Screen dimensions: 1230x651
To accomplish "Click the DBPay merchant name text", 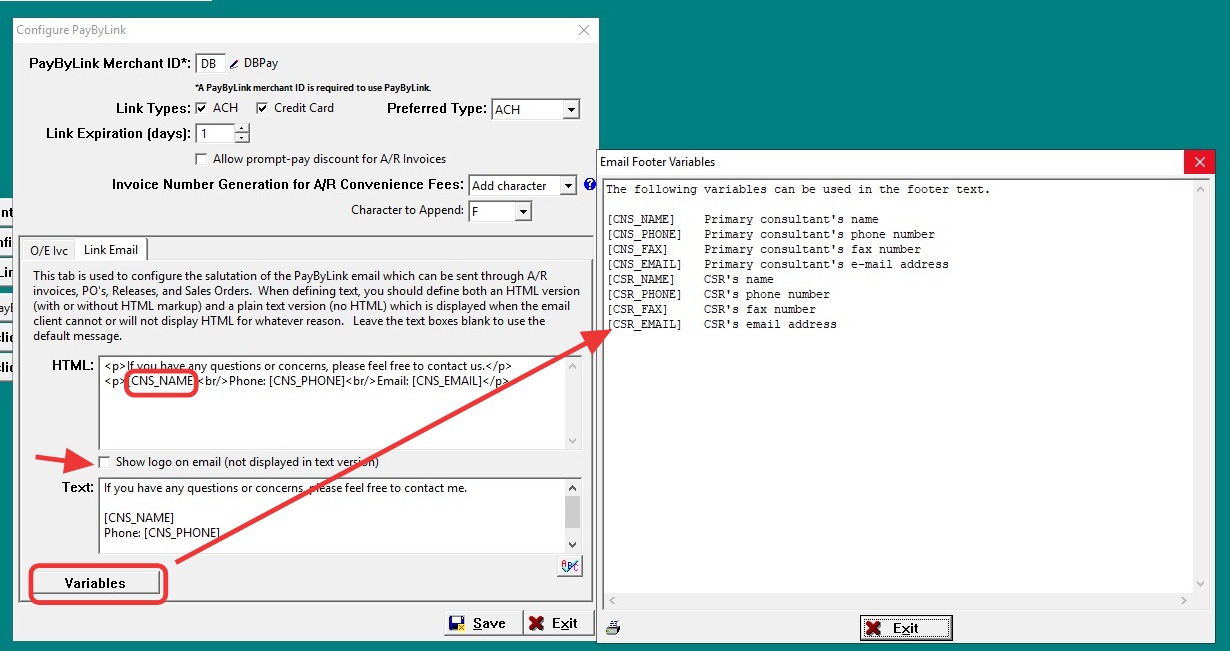I will 261,63.
